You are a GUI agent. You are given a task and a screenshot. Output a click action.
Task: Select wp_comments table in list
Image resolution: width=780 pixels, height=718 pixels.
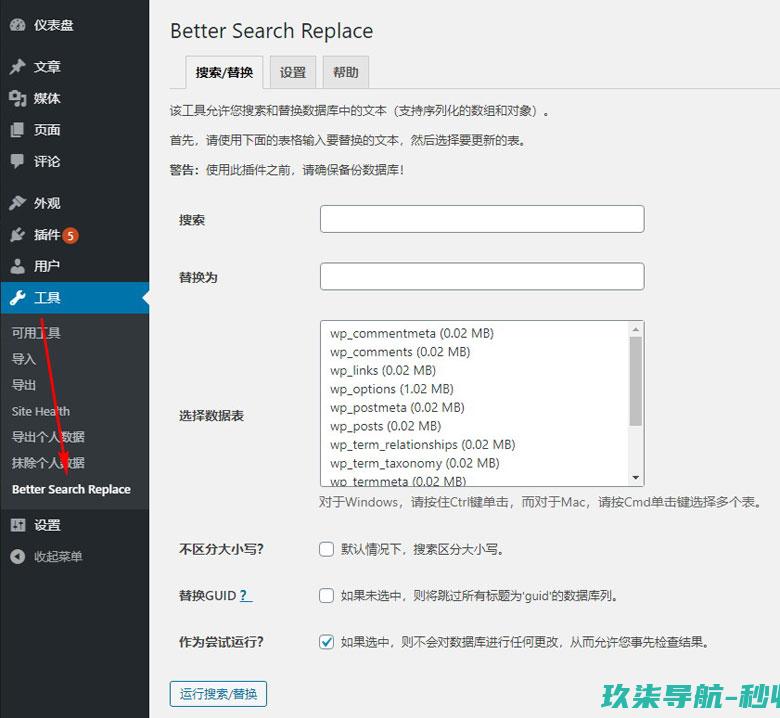pos(400,352)
